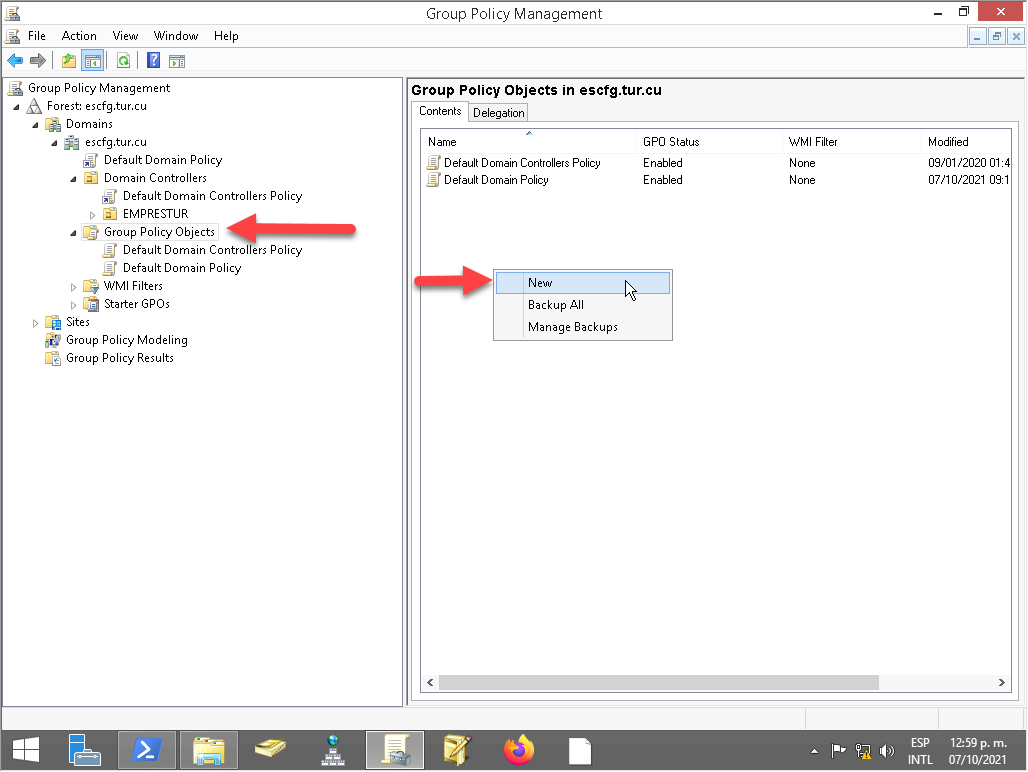Show hidden tray icons arrow
This screenshot has width=1028, height=772.
click(x=814, y=751)
